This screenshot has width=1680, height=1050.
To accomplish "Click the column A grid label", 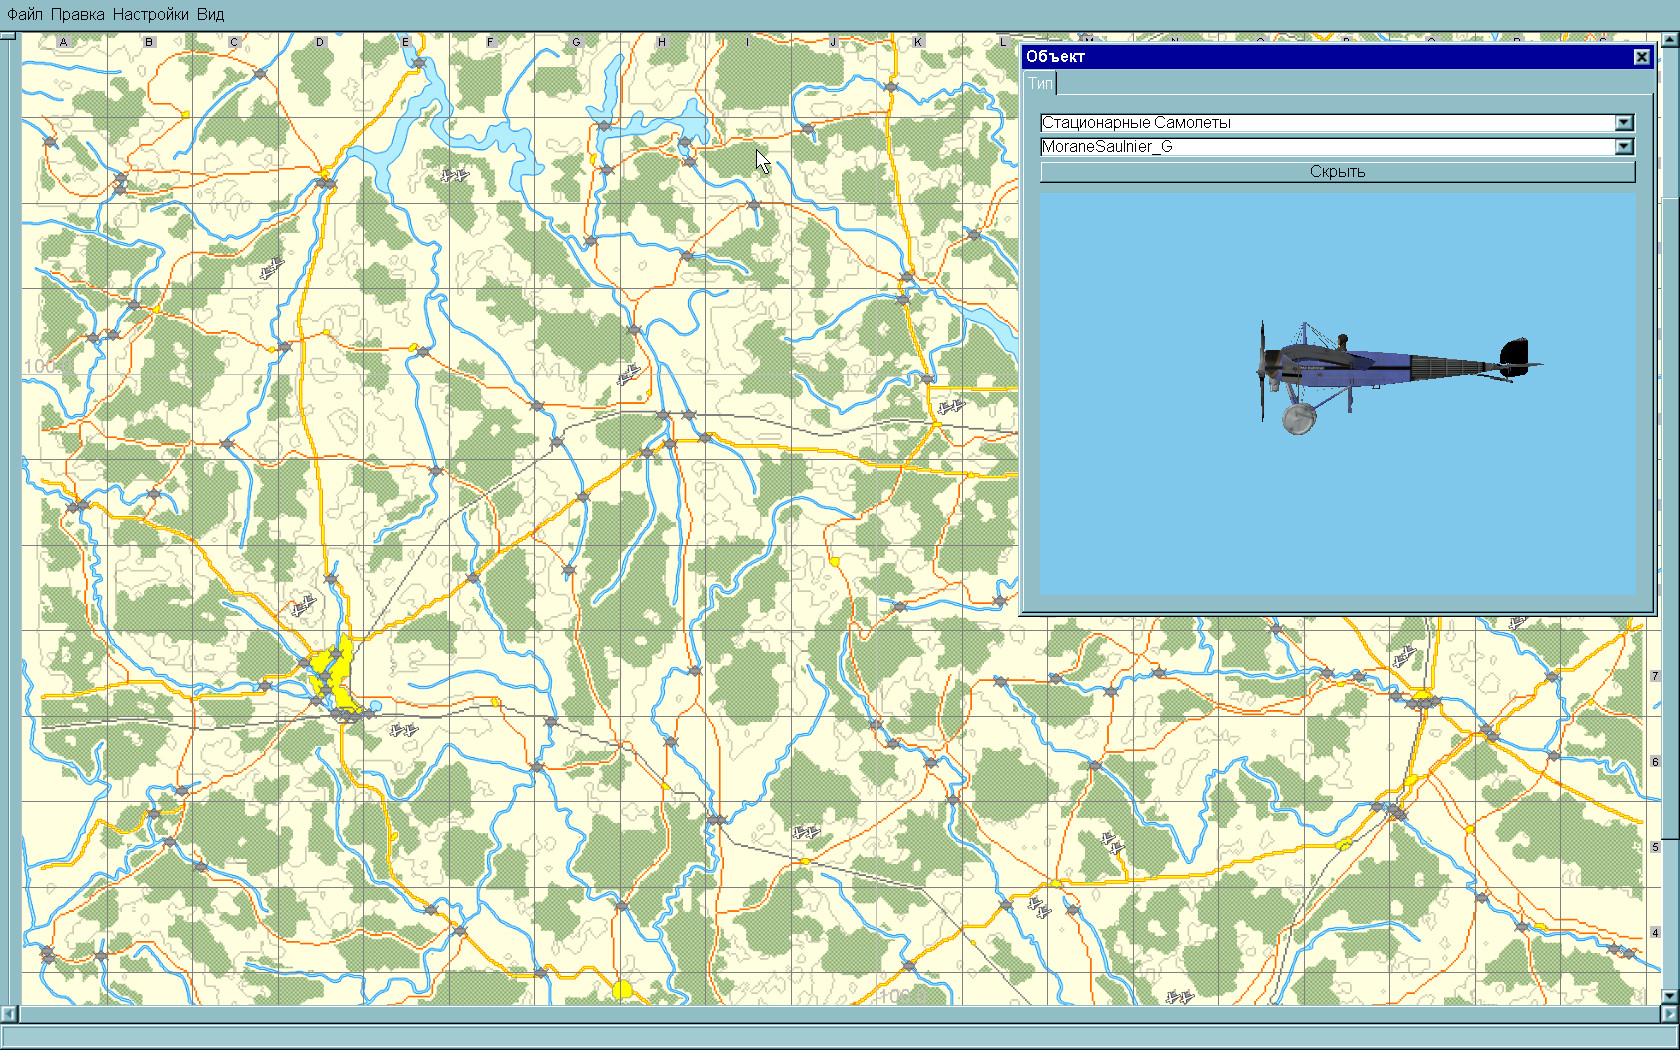I will coord(63,42).
